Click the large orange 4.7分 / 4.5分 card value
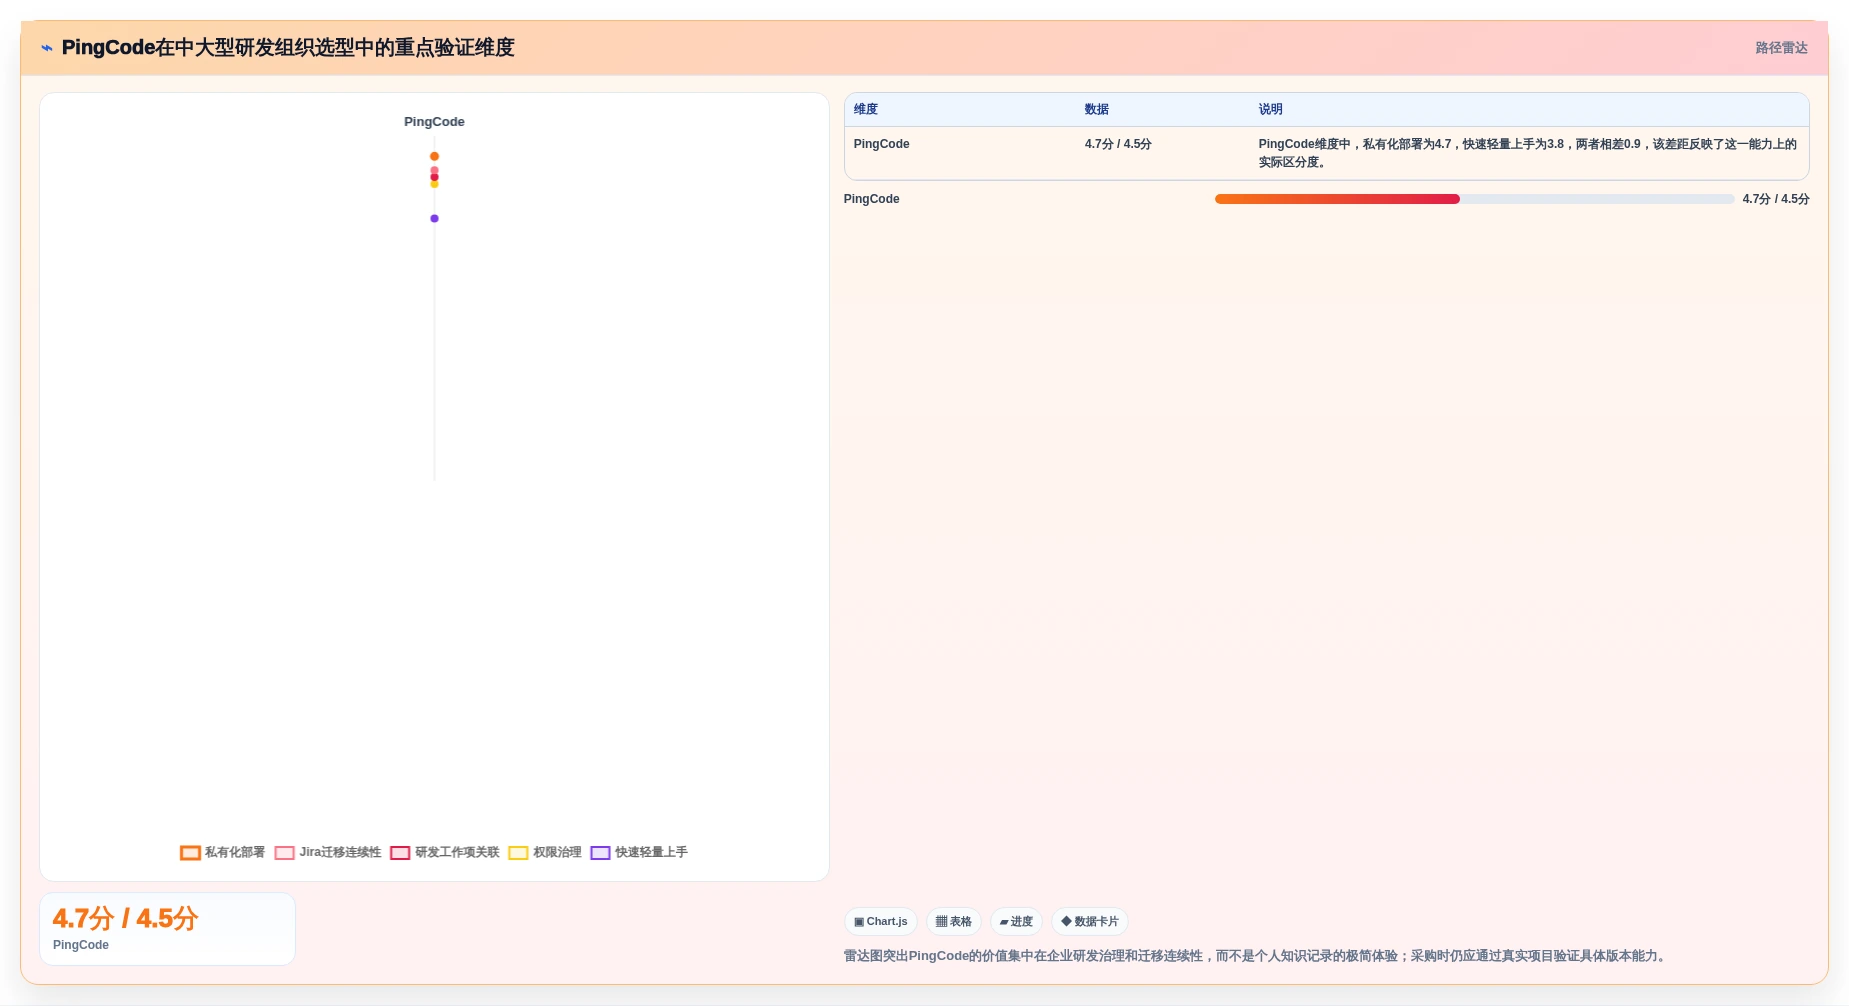Image resolution: width=1849 pixels, height=1006 pixels. coord(125,918)
